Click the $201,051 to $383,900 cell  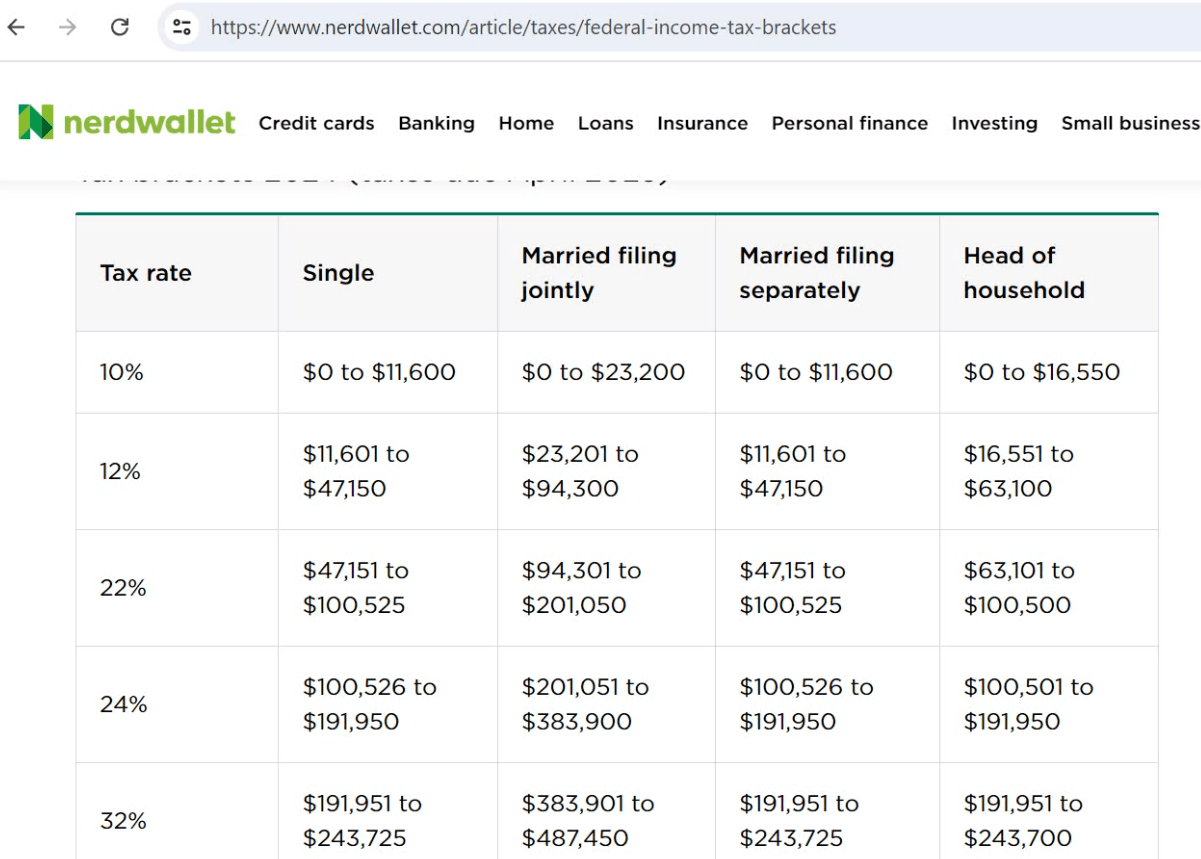(607, 704)
